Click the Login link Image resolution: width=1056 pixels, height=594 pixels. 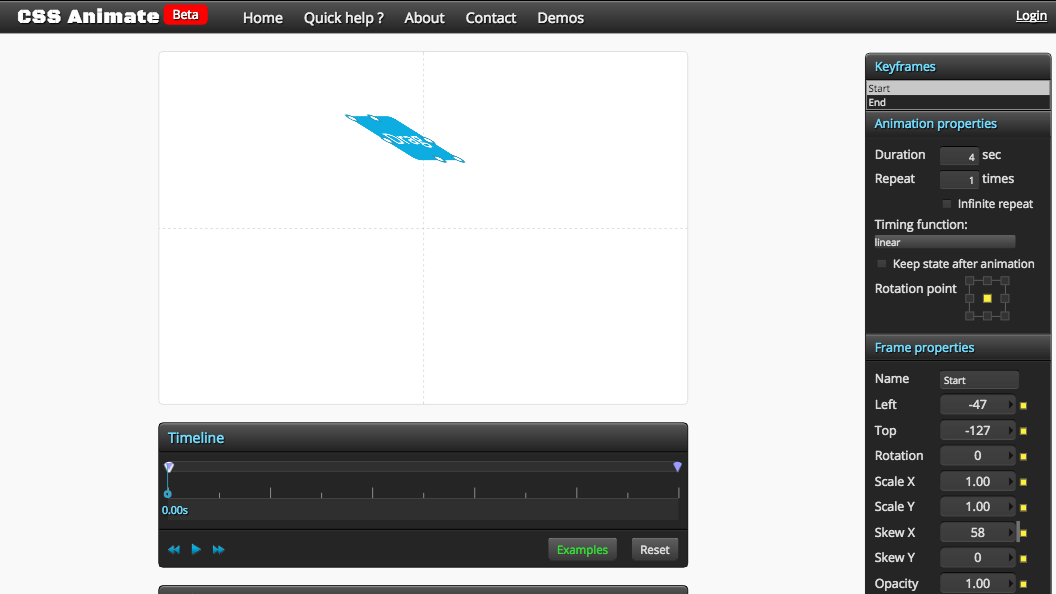click(1031, 15)
